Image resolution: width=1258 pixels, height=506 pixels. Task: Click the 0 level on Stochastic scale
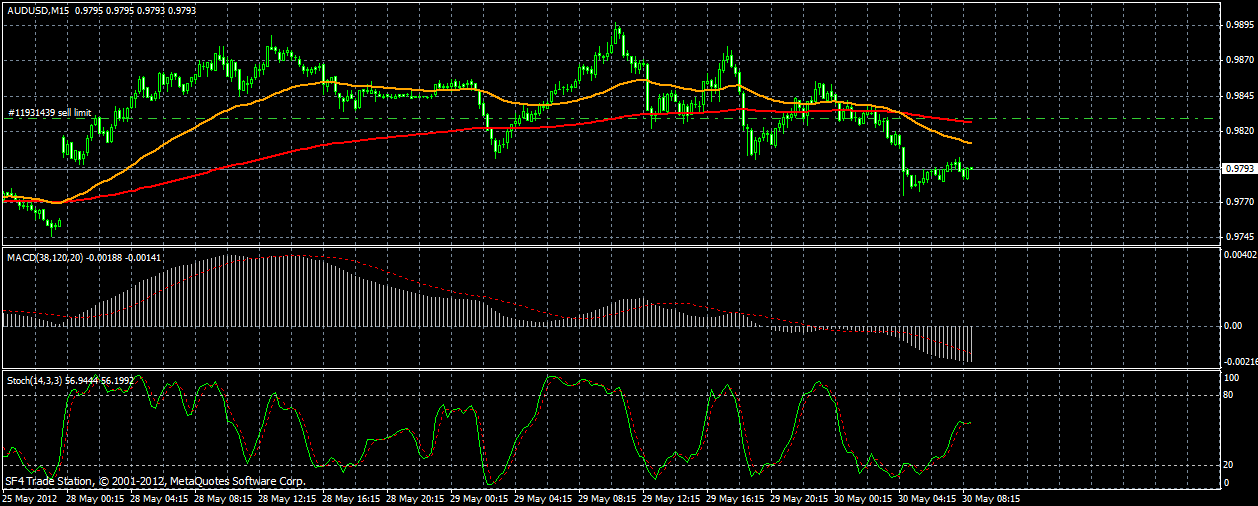[1228, 483]
